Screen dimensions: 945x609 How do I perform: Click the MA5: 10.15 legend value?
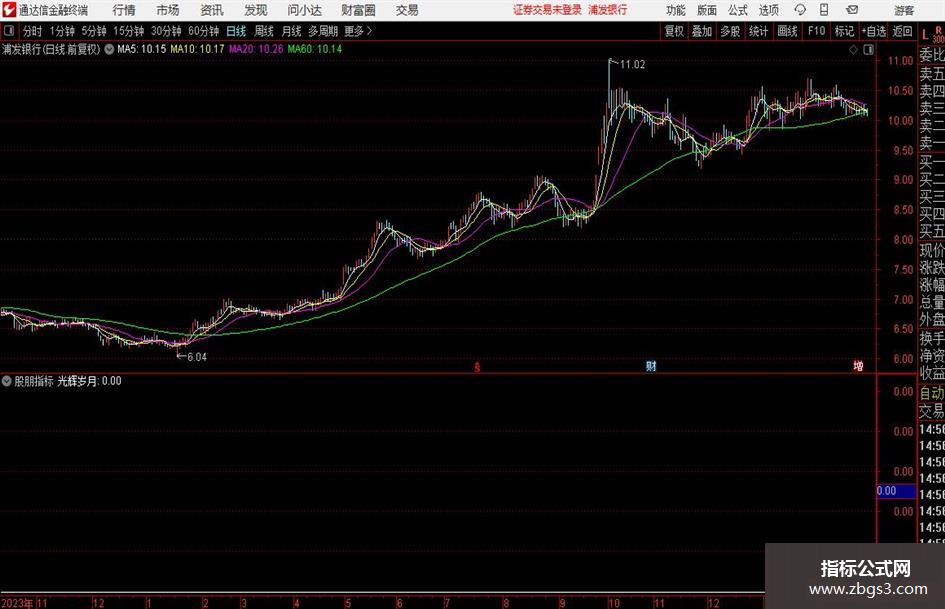[142, 49]
